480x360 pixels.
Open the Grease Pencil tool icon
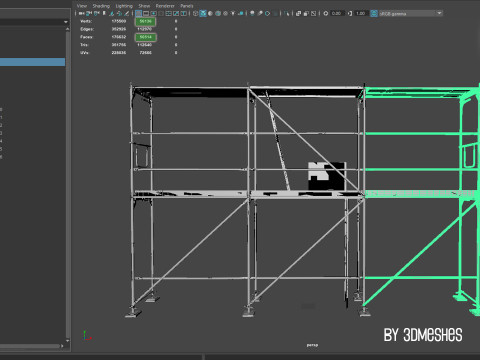[x=127, y=13]
